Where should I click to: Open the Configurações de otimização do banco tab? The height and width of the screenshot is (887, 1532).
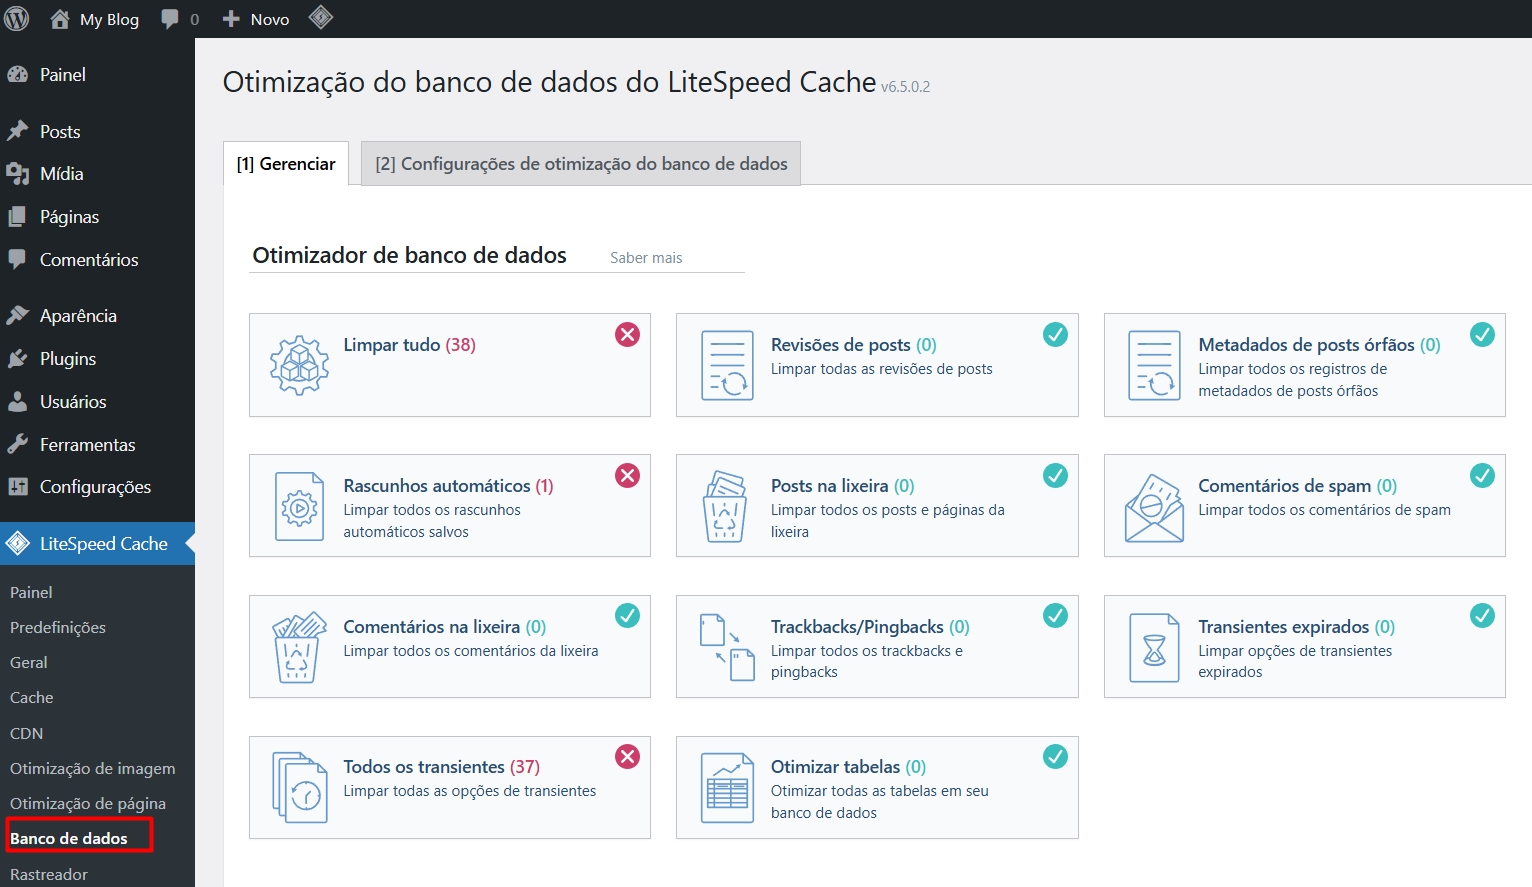pyautogui.click(x=580, y=163)
